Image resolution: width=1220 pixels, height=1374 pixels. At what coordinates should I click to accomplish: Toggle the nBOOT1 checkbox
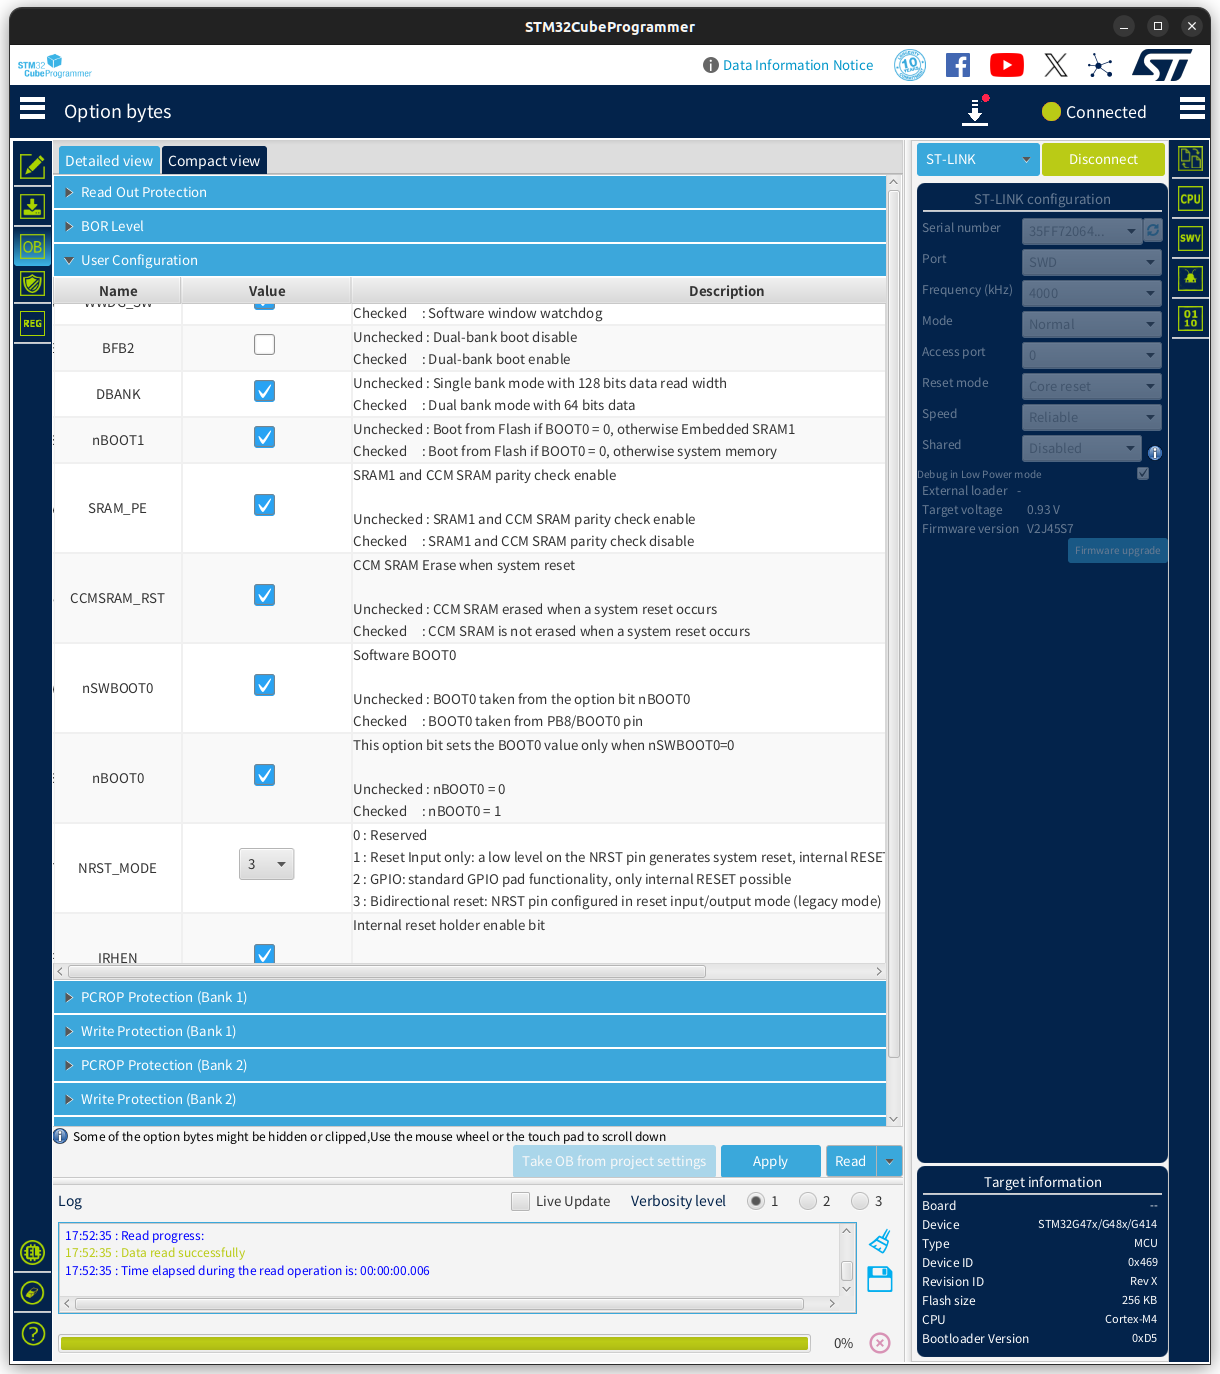tap(264, 437)
